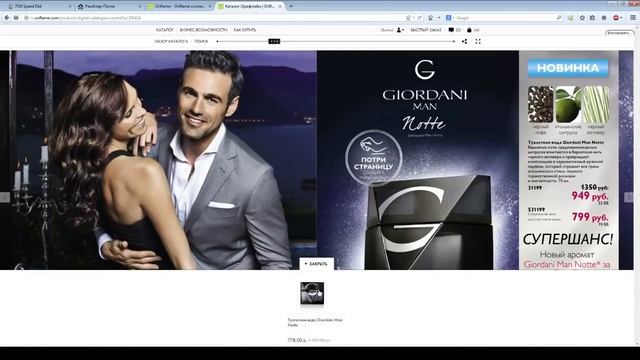Open the БИЗНЕС-ВОЗМОЖНОСТИ menu
The height and width of the screenshot is (360, 640).
click(203, 30)
